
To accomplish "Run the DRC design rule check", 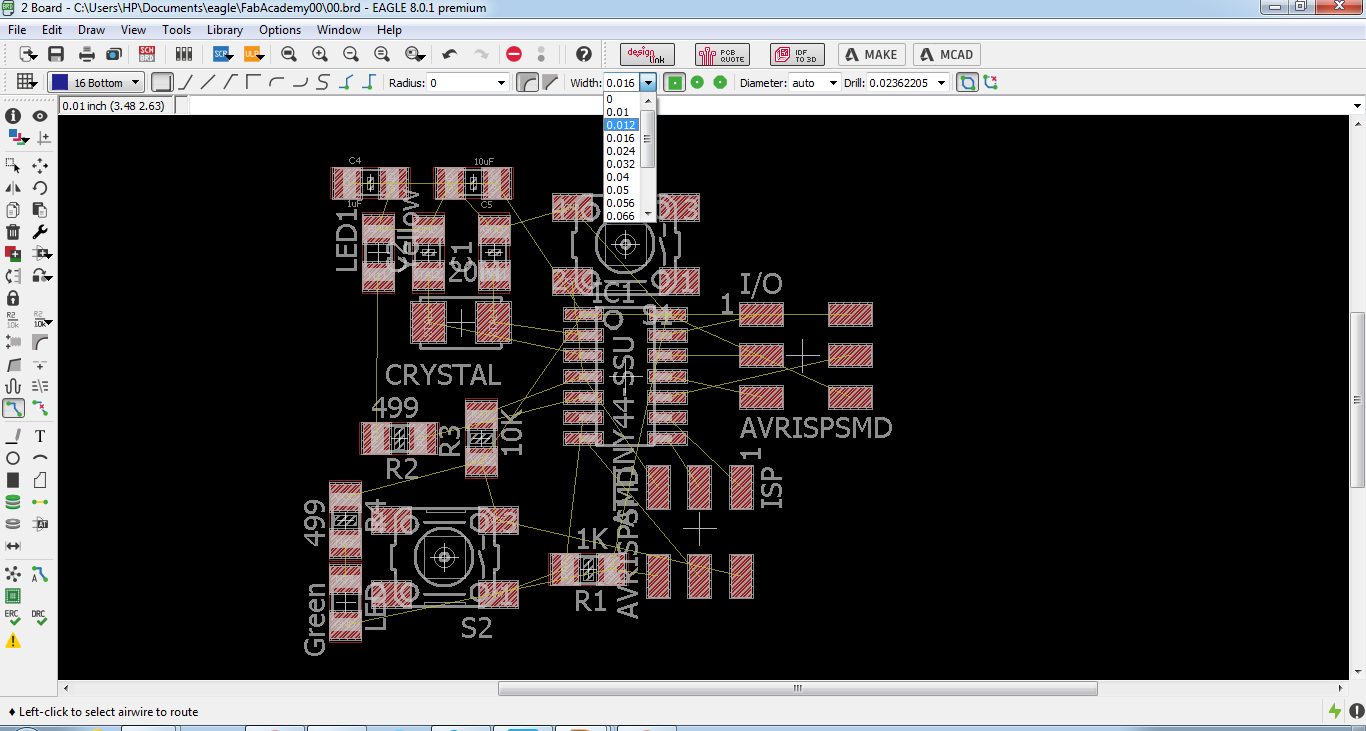I will (39, 617).
